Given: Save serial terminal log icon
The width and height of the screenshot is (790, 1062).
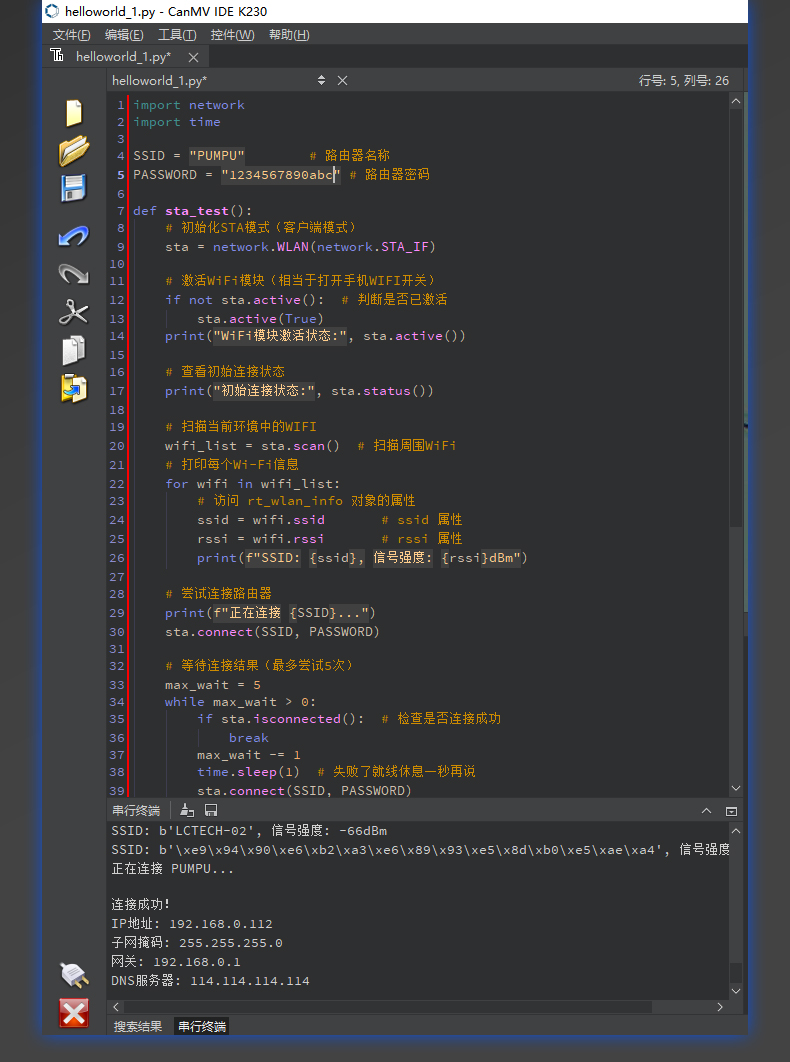Looking at the screenshot, I should [x=211, y=810].
